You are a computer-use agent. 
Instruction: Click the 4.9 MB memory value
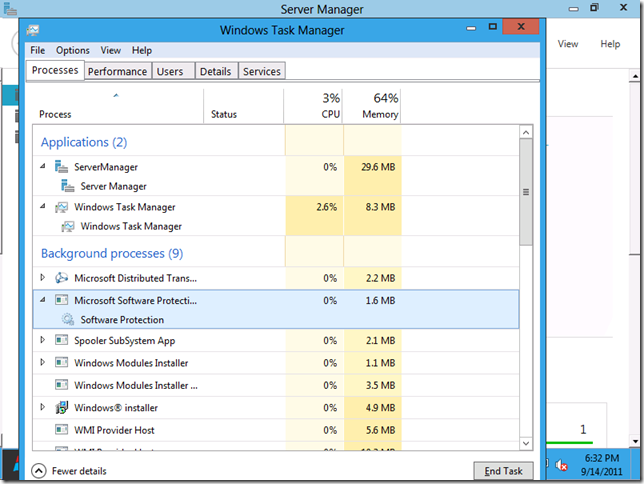380,408
